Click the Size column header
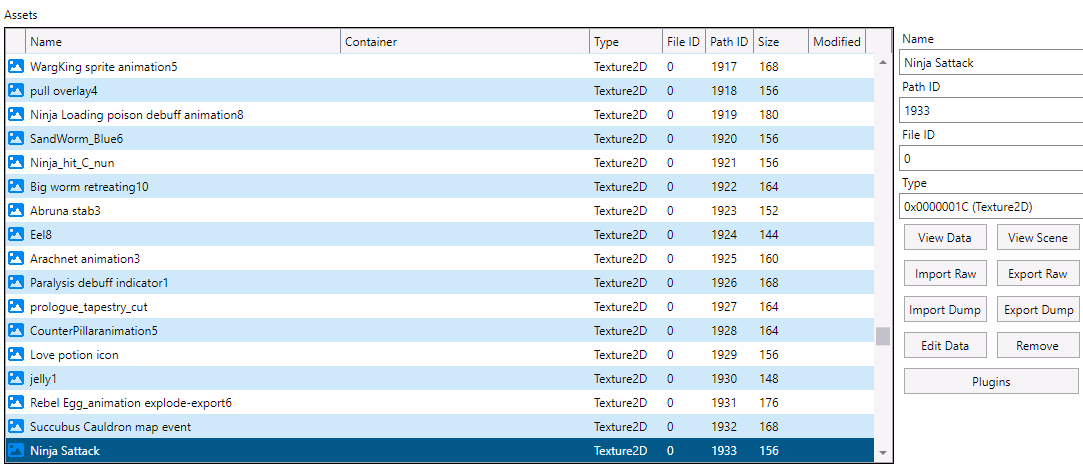This screenshot has height=469, width=1083. point(779,42)
